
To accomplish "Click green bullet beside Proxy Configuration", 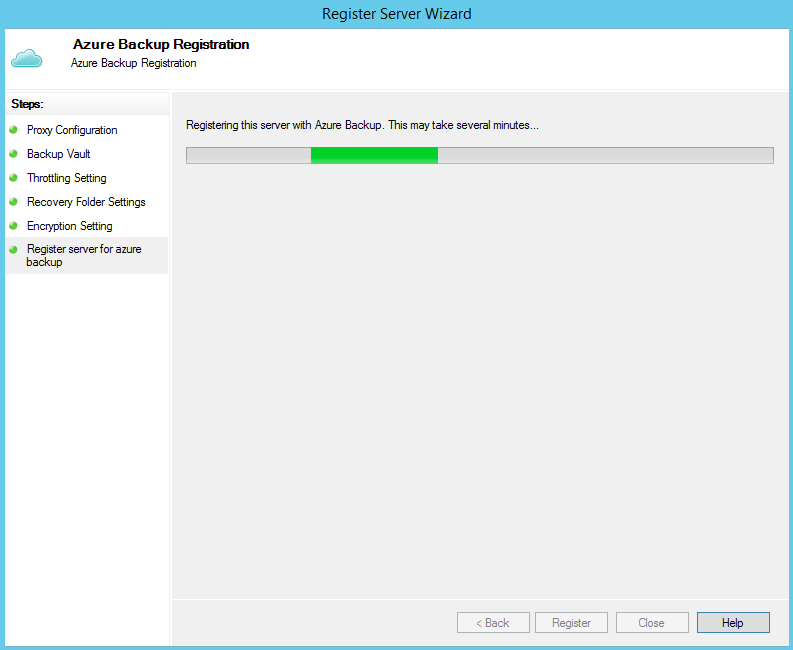I will [x=14, y=129].
